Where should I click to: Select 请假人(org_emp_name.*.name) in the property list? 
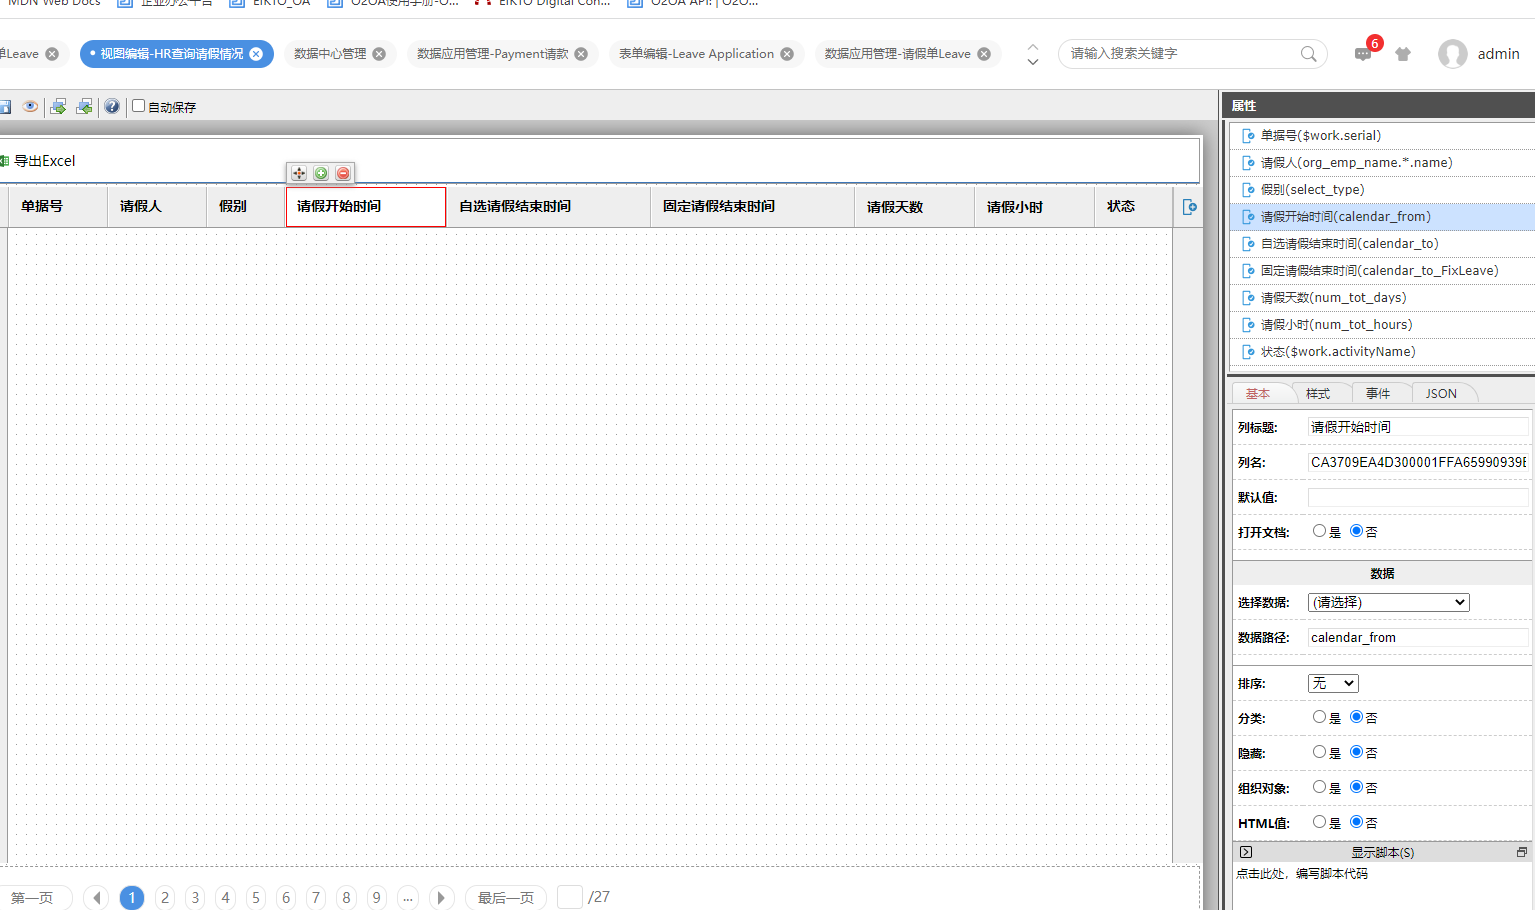pos(1382,162)
